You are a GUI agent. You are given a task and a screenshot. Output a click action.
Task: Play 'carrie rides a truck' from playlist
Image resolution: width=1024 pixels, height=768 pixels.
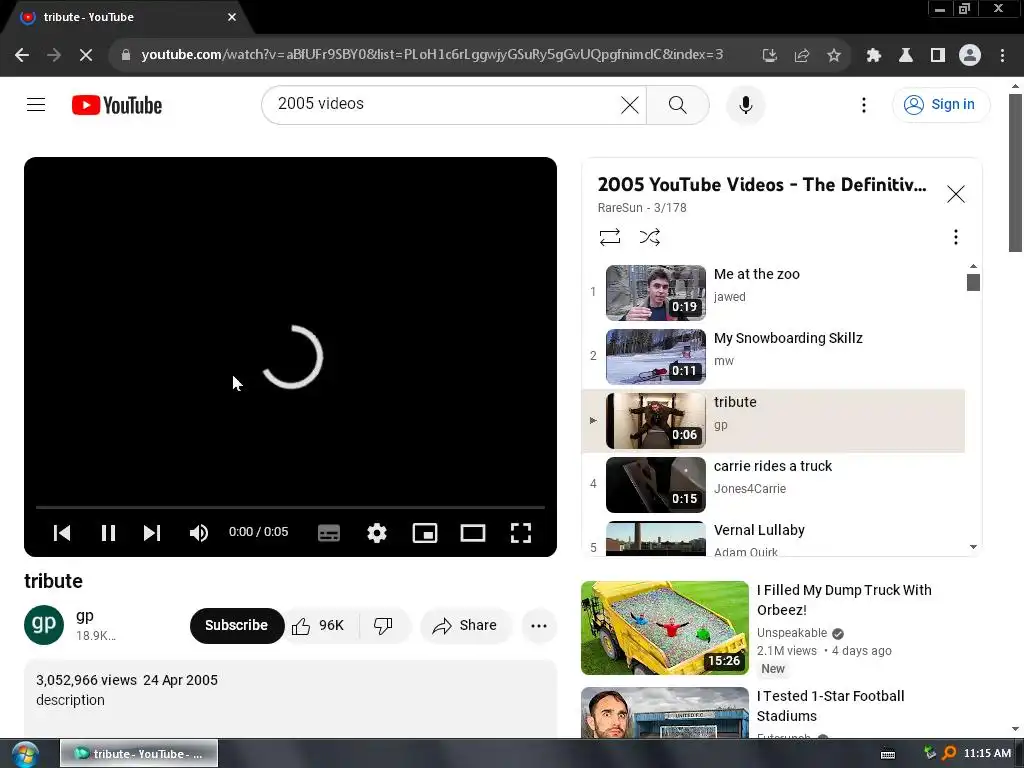pyautogui.click(x=773, y=485)
